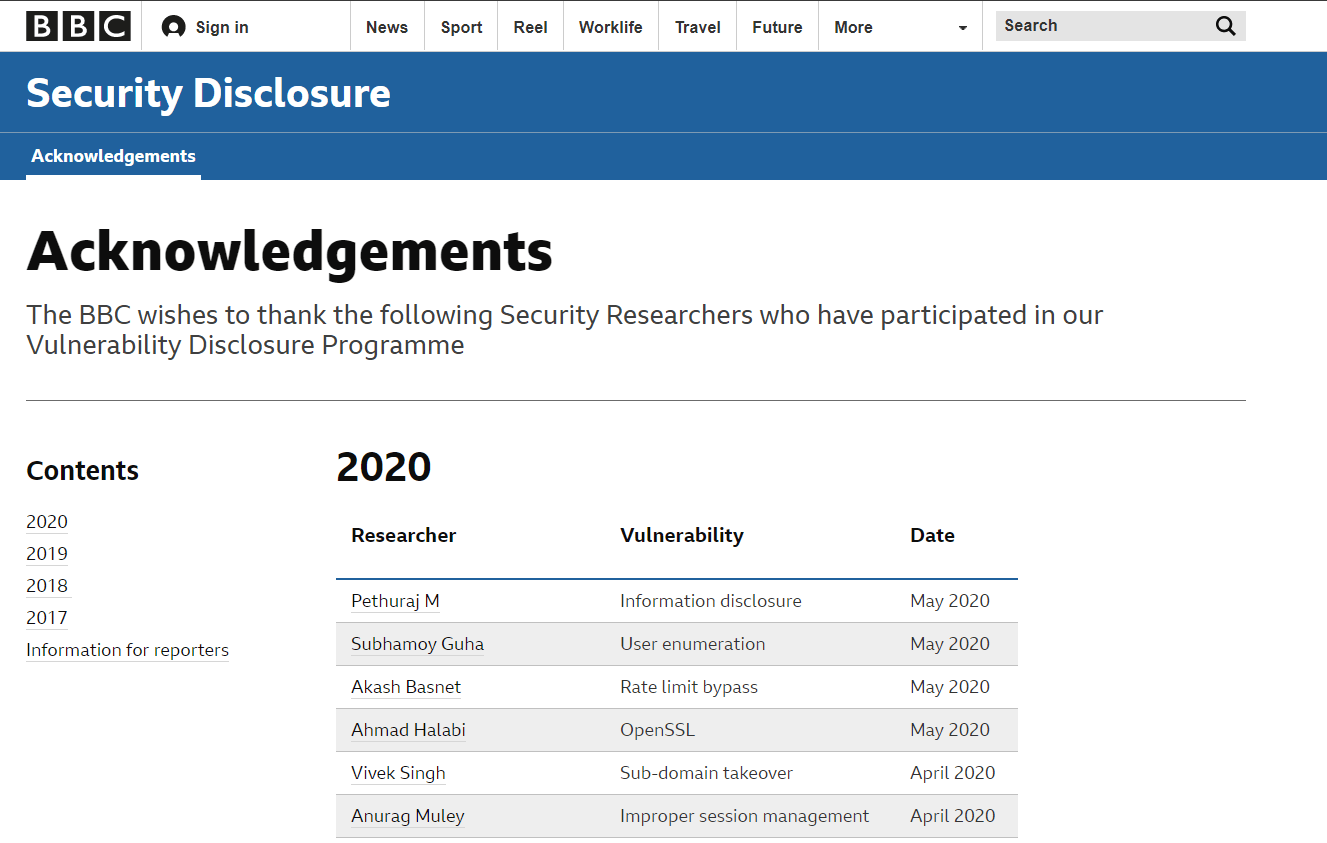
Task: Click the May 2020 date for Subhamoy Guha
Action: pos(950,644)
